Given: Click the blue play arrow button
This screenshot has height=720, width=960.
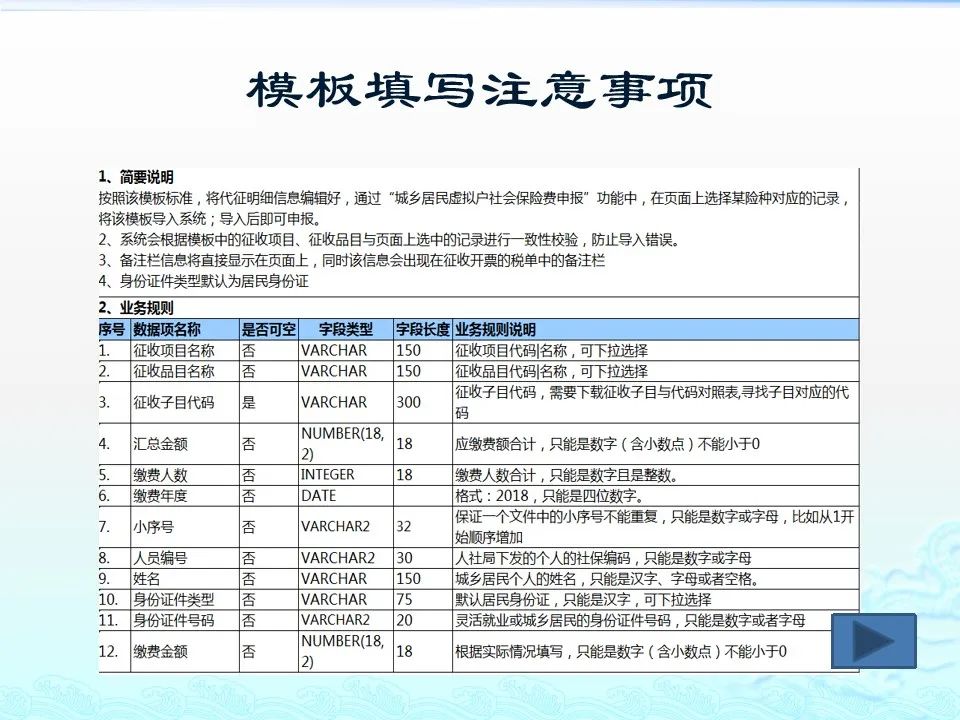Looking at the screenshot, I should (x=874, y=641).
